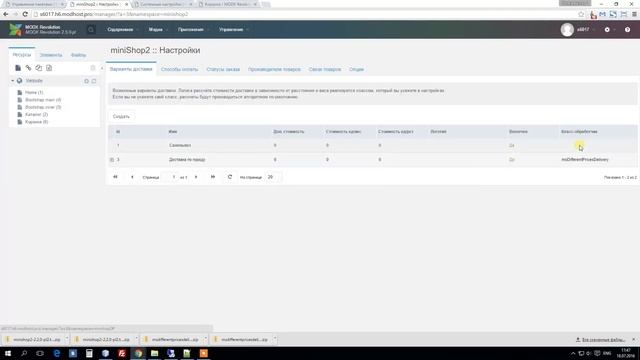Click the new weblink chain icon
The image size is (640, 360).
coord(28,68)
